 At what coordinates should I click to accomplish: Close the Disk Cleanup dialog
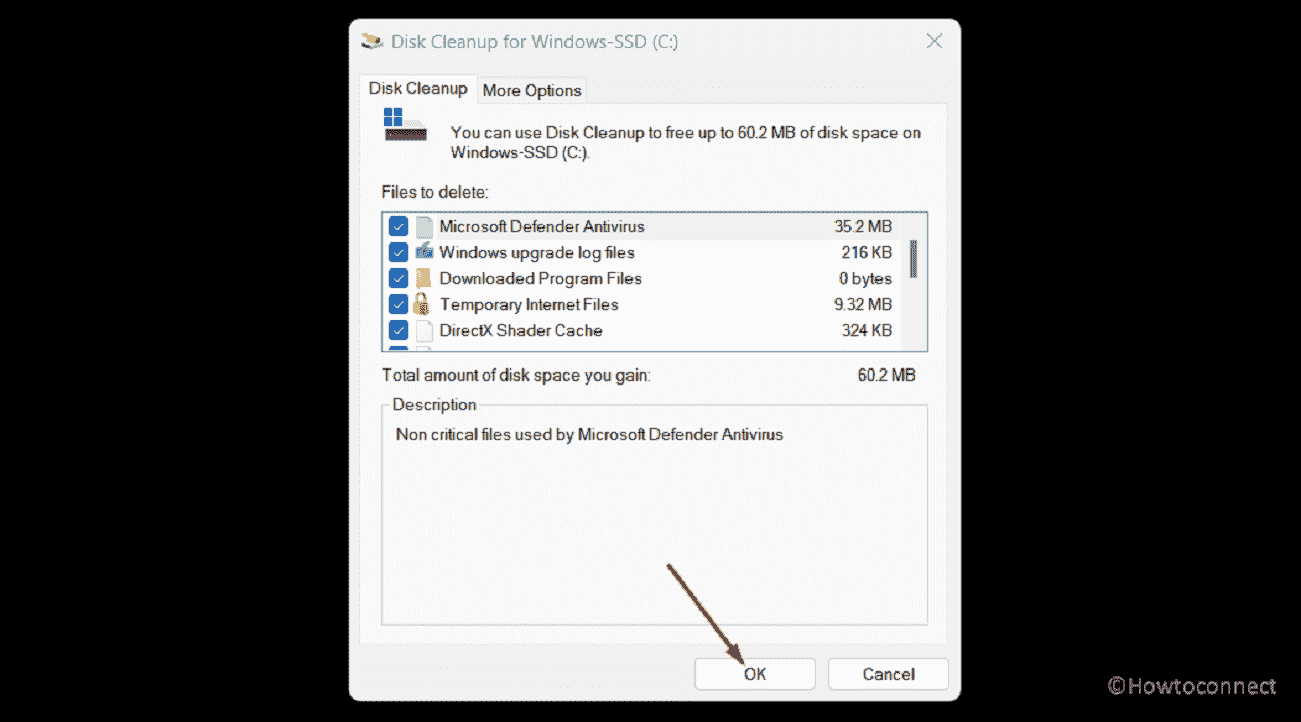pos(934,42)
